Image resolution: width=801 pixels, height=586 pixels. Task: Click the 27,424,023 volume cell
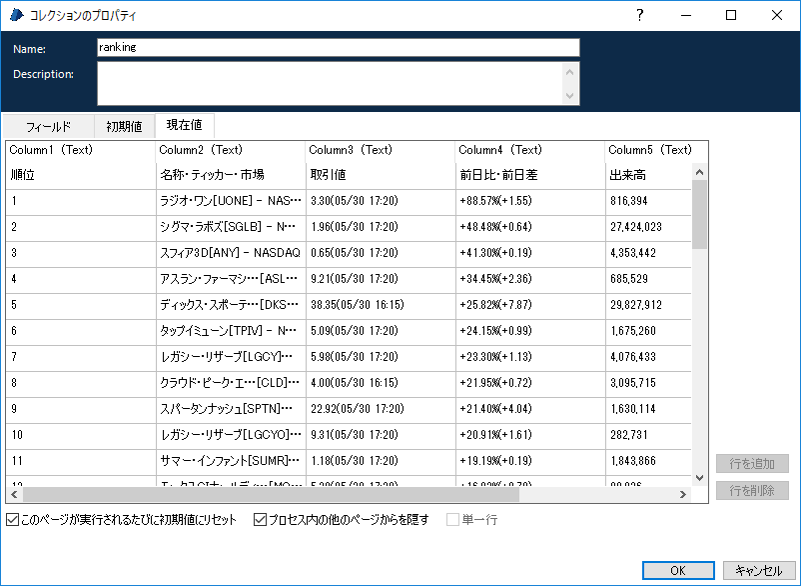(648, 227)
